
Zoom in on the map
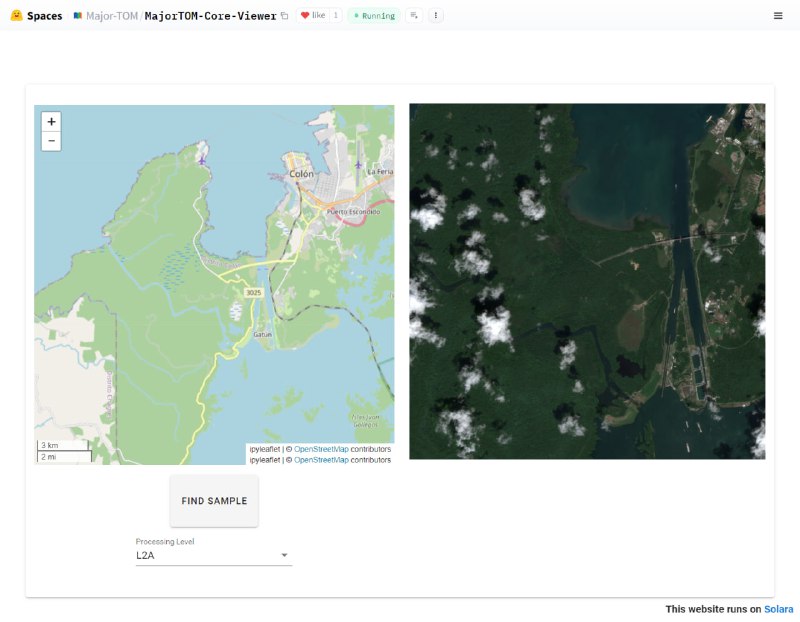(x=51, y=121)
